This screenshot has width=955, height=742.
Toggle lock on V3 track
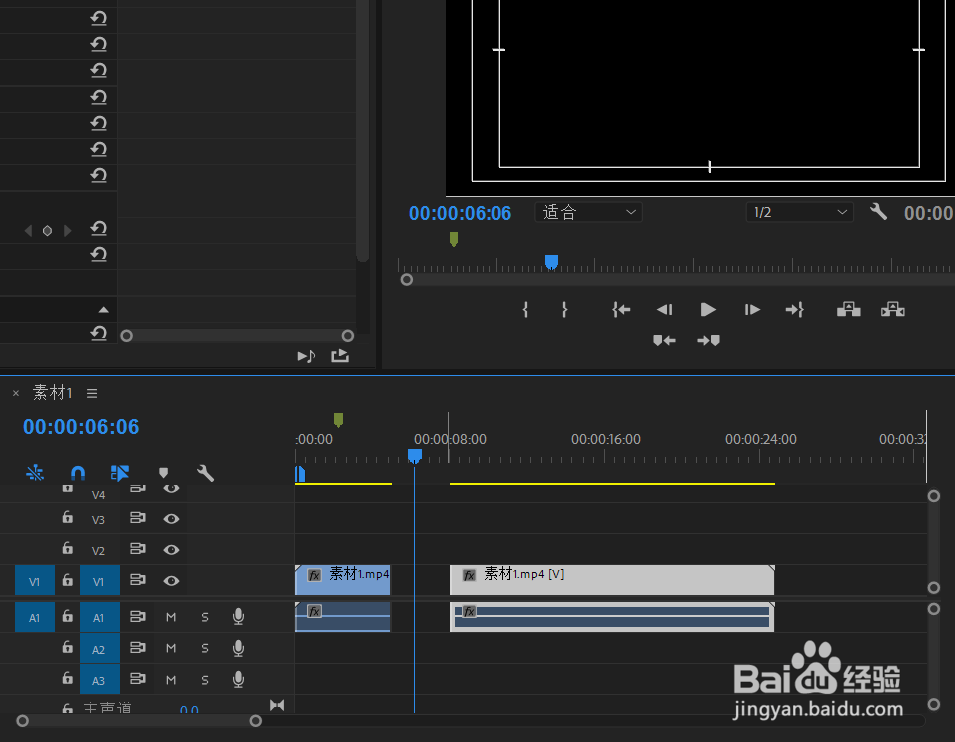68,517
